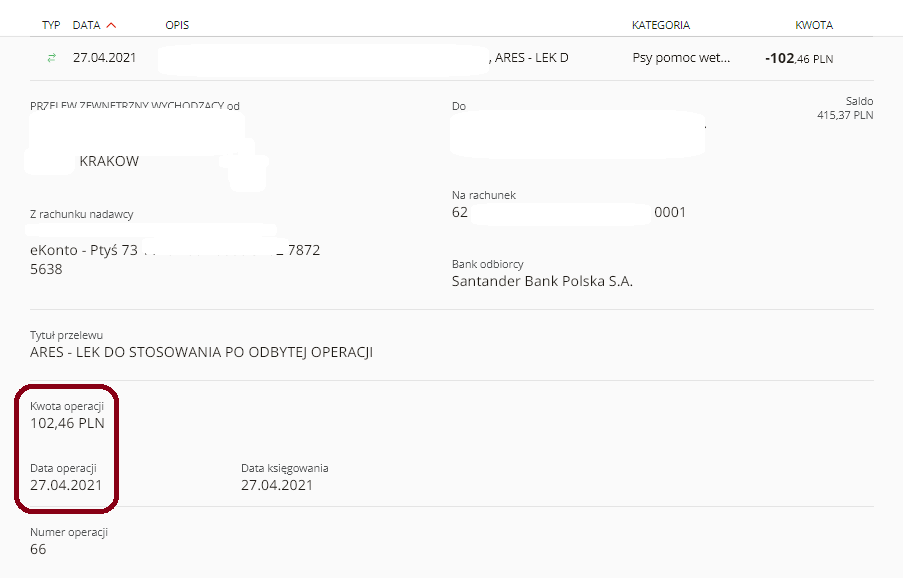This screenshot has height=578, width=903.
Task: Sort by the DATA column header
Action: pos(86,25)
